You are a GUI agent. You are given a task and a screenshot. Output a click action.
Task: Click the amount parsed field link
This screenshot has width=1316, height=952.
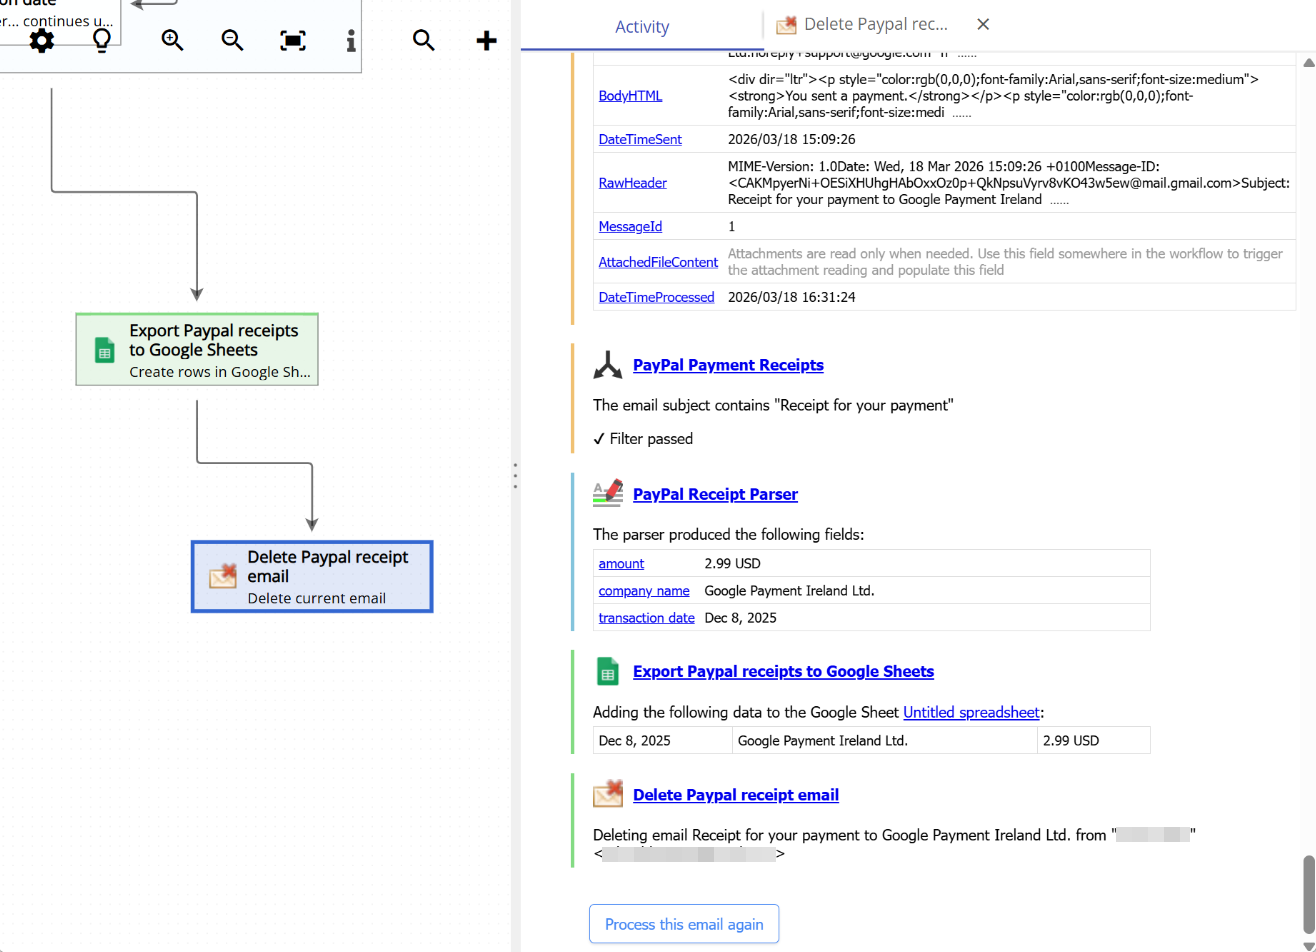(620, 563)
